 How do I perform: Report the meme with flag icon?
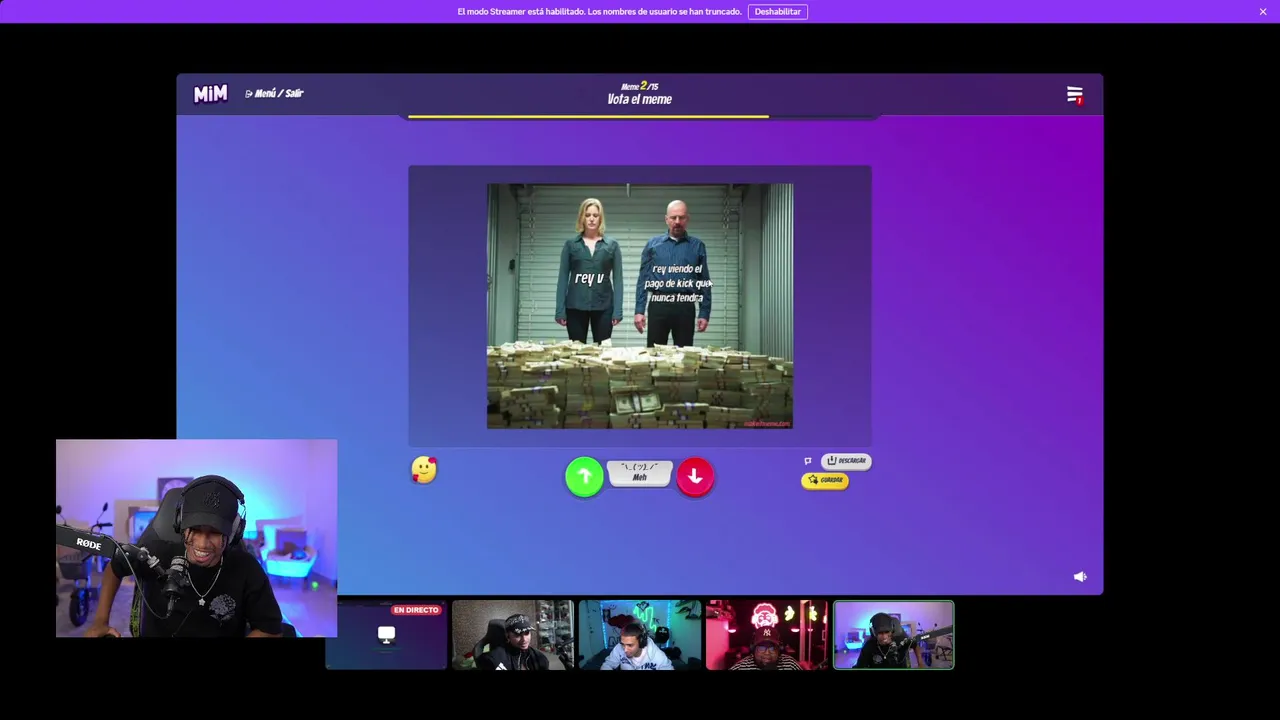click(x=808, y=461)
